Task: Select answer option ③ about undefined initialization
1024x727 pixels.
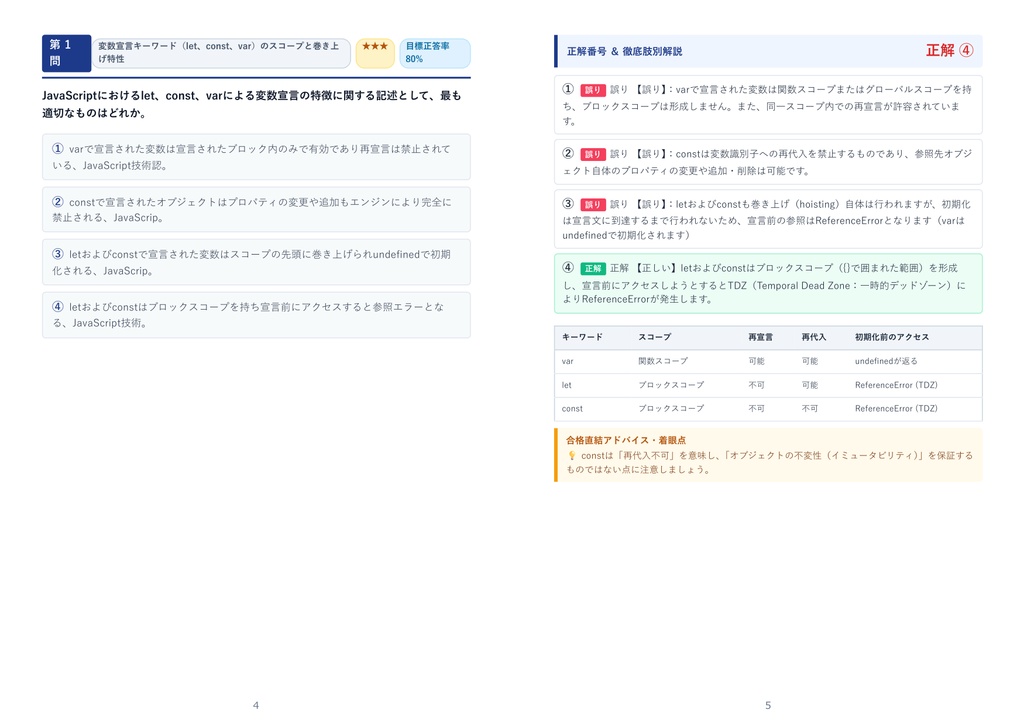Action: 256,262
